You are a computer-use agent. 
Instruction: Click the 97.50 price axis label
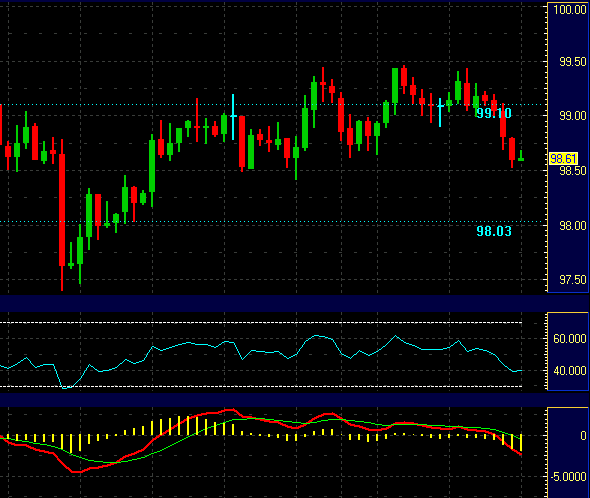pos(573,279)
